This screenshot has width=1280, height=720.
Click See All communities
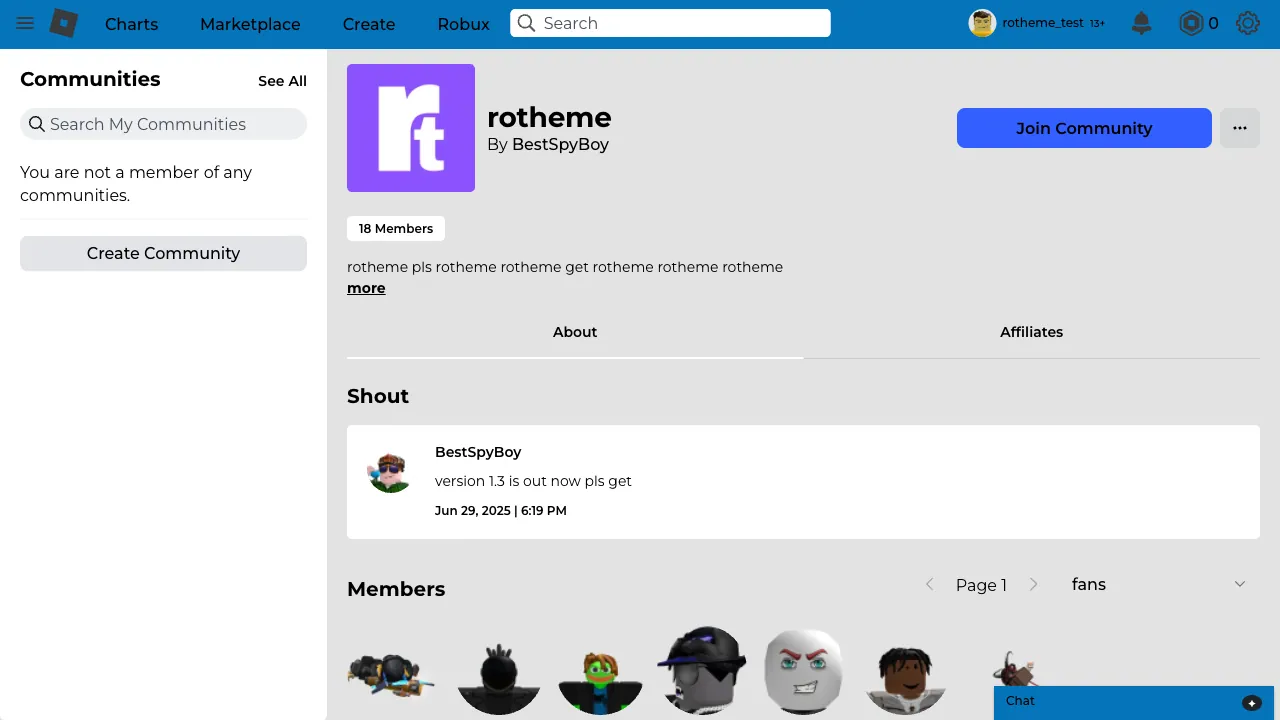283,81
